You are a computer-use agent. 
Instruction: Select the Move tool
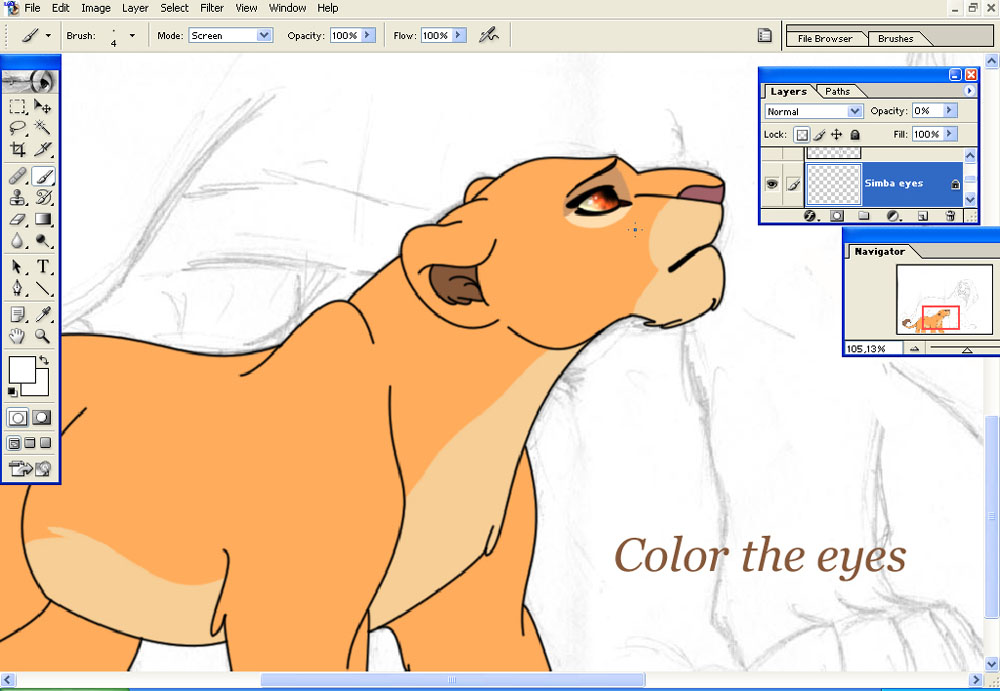43,106
